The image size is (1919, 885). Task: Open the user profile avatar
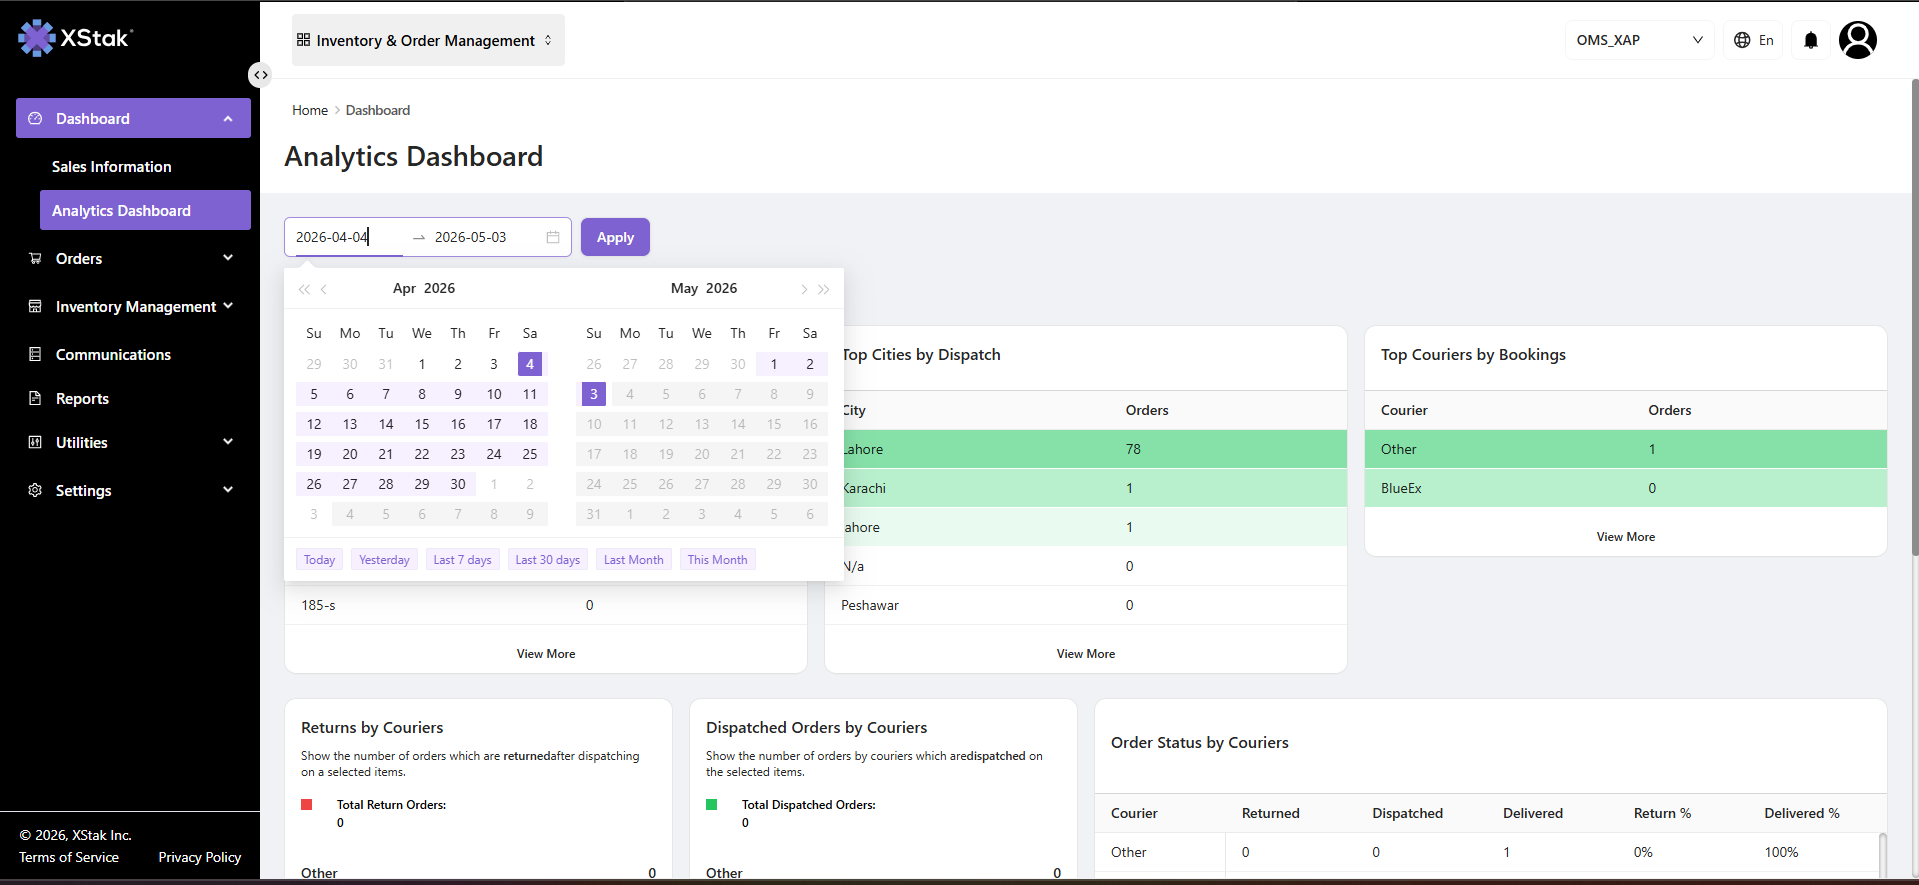click(1858, 40)
